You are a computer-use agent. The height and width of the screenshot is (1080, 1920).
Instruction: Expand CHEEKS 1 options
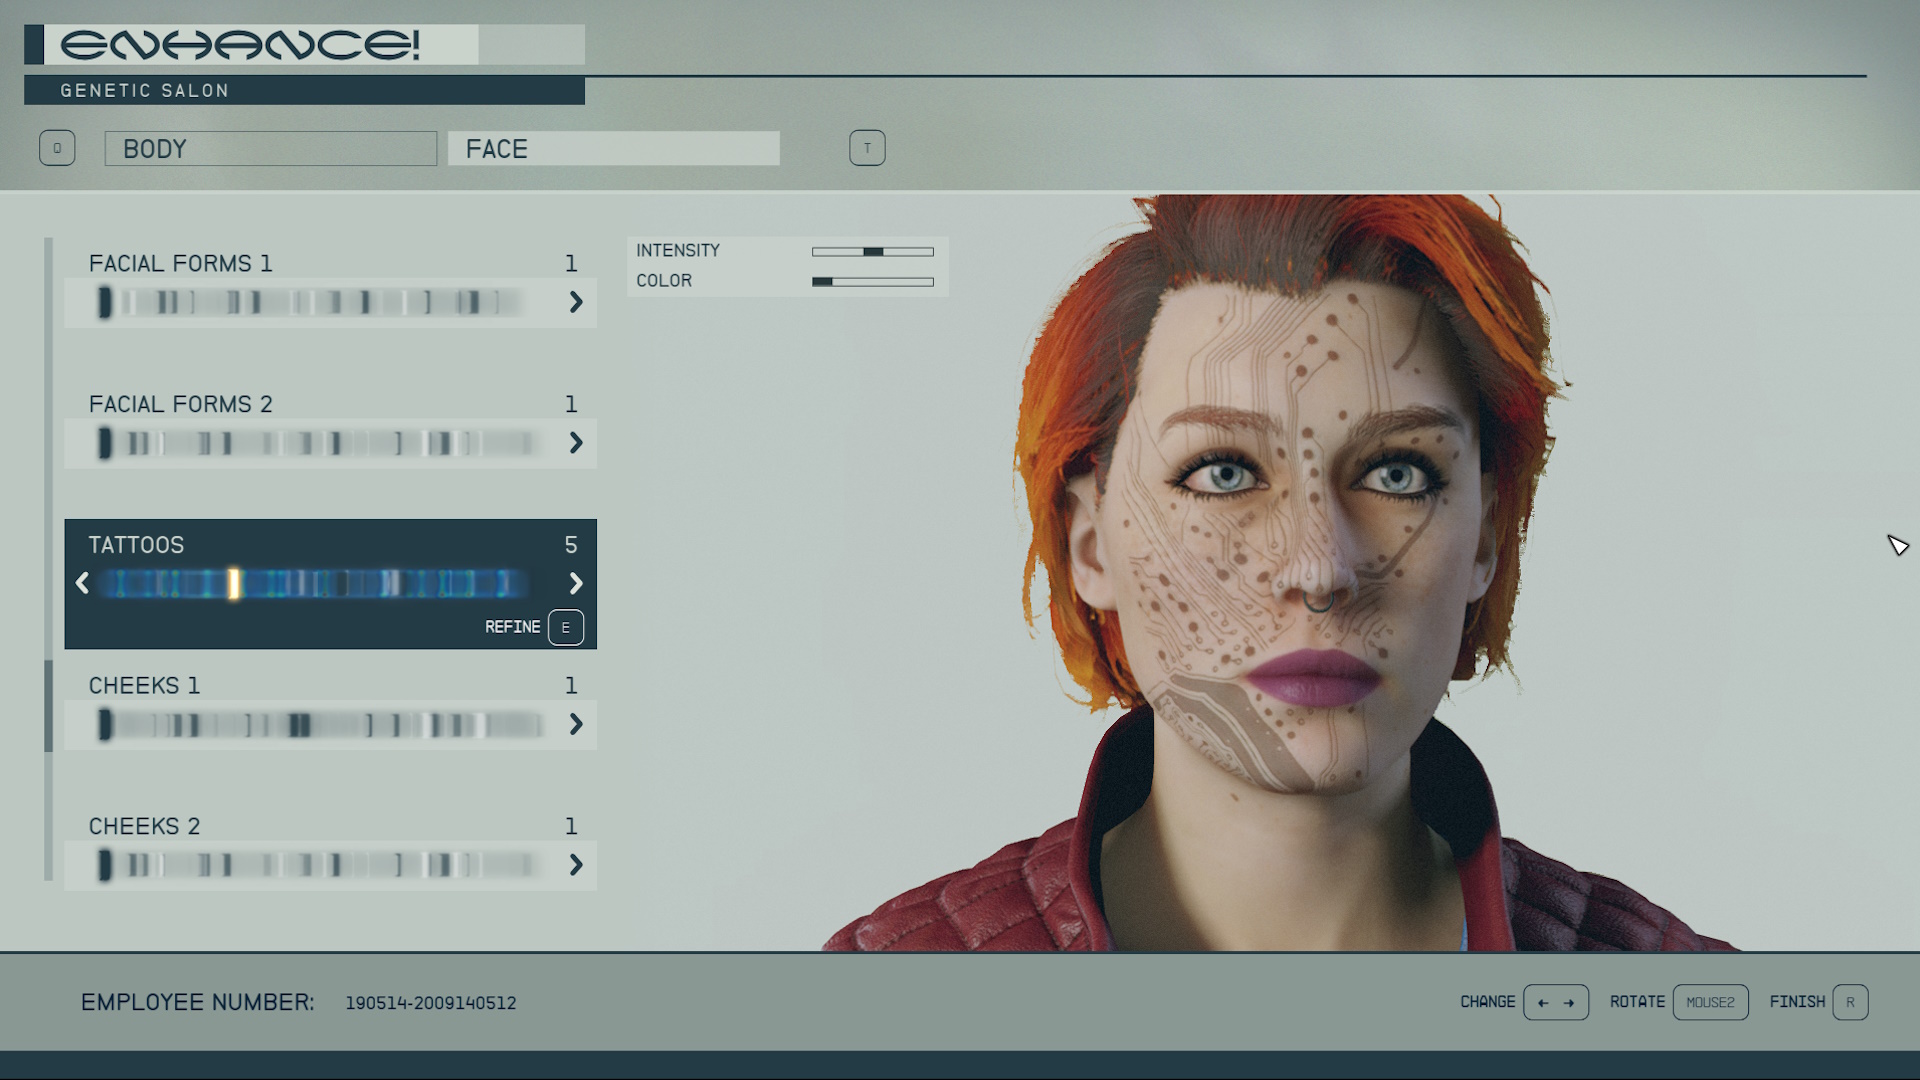(x=576, y=723)
